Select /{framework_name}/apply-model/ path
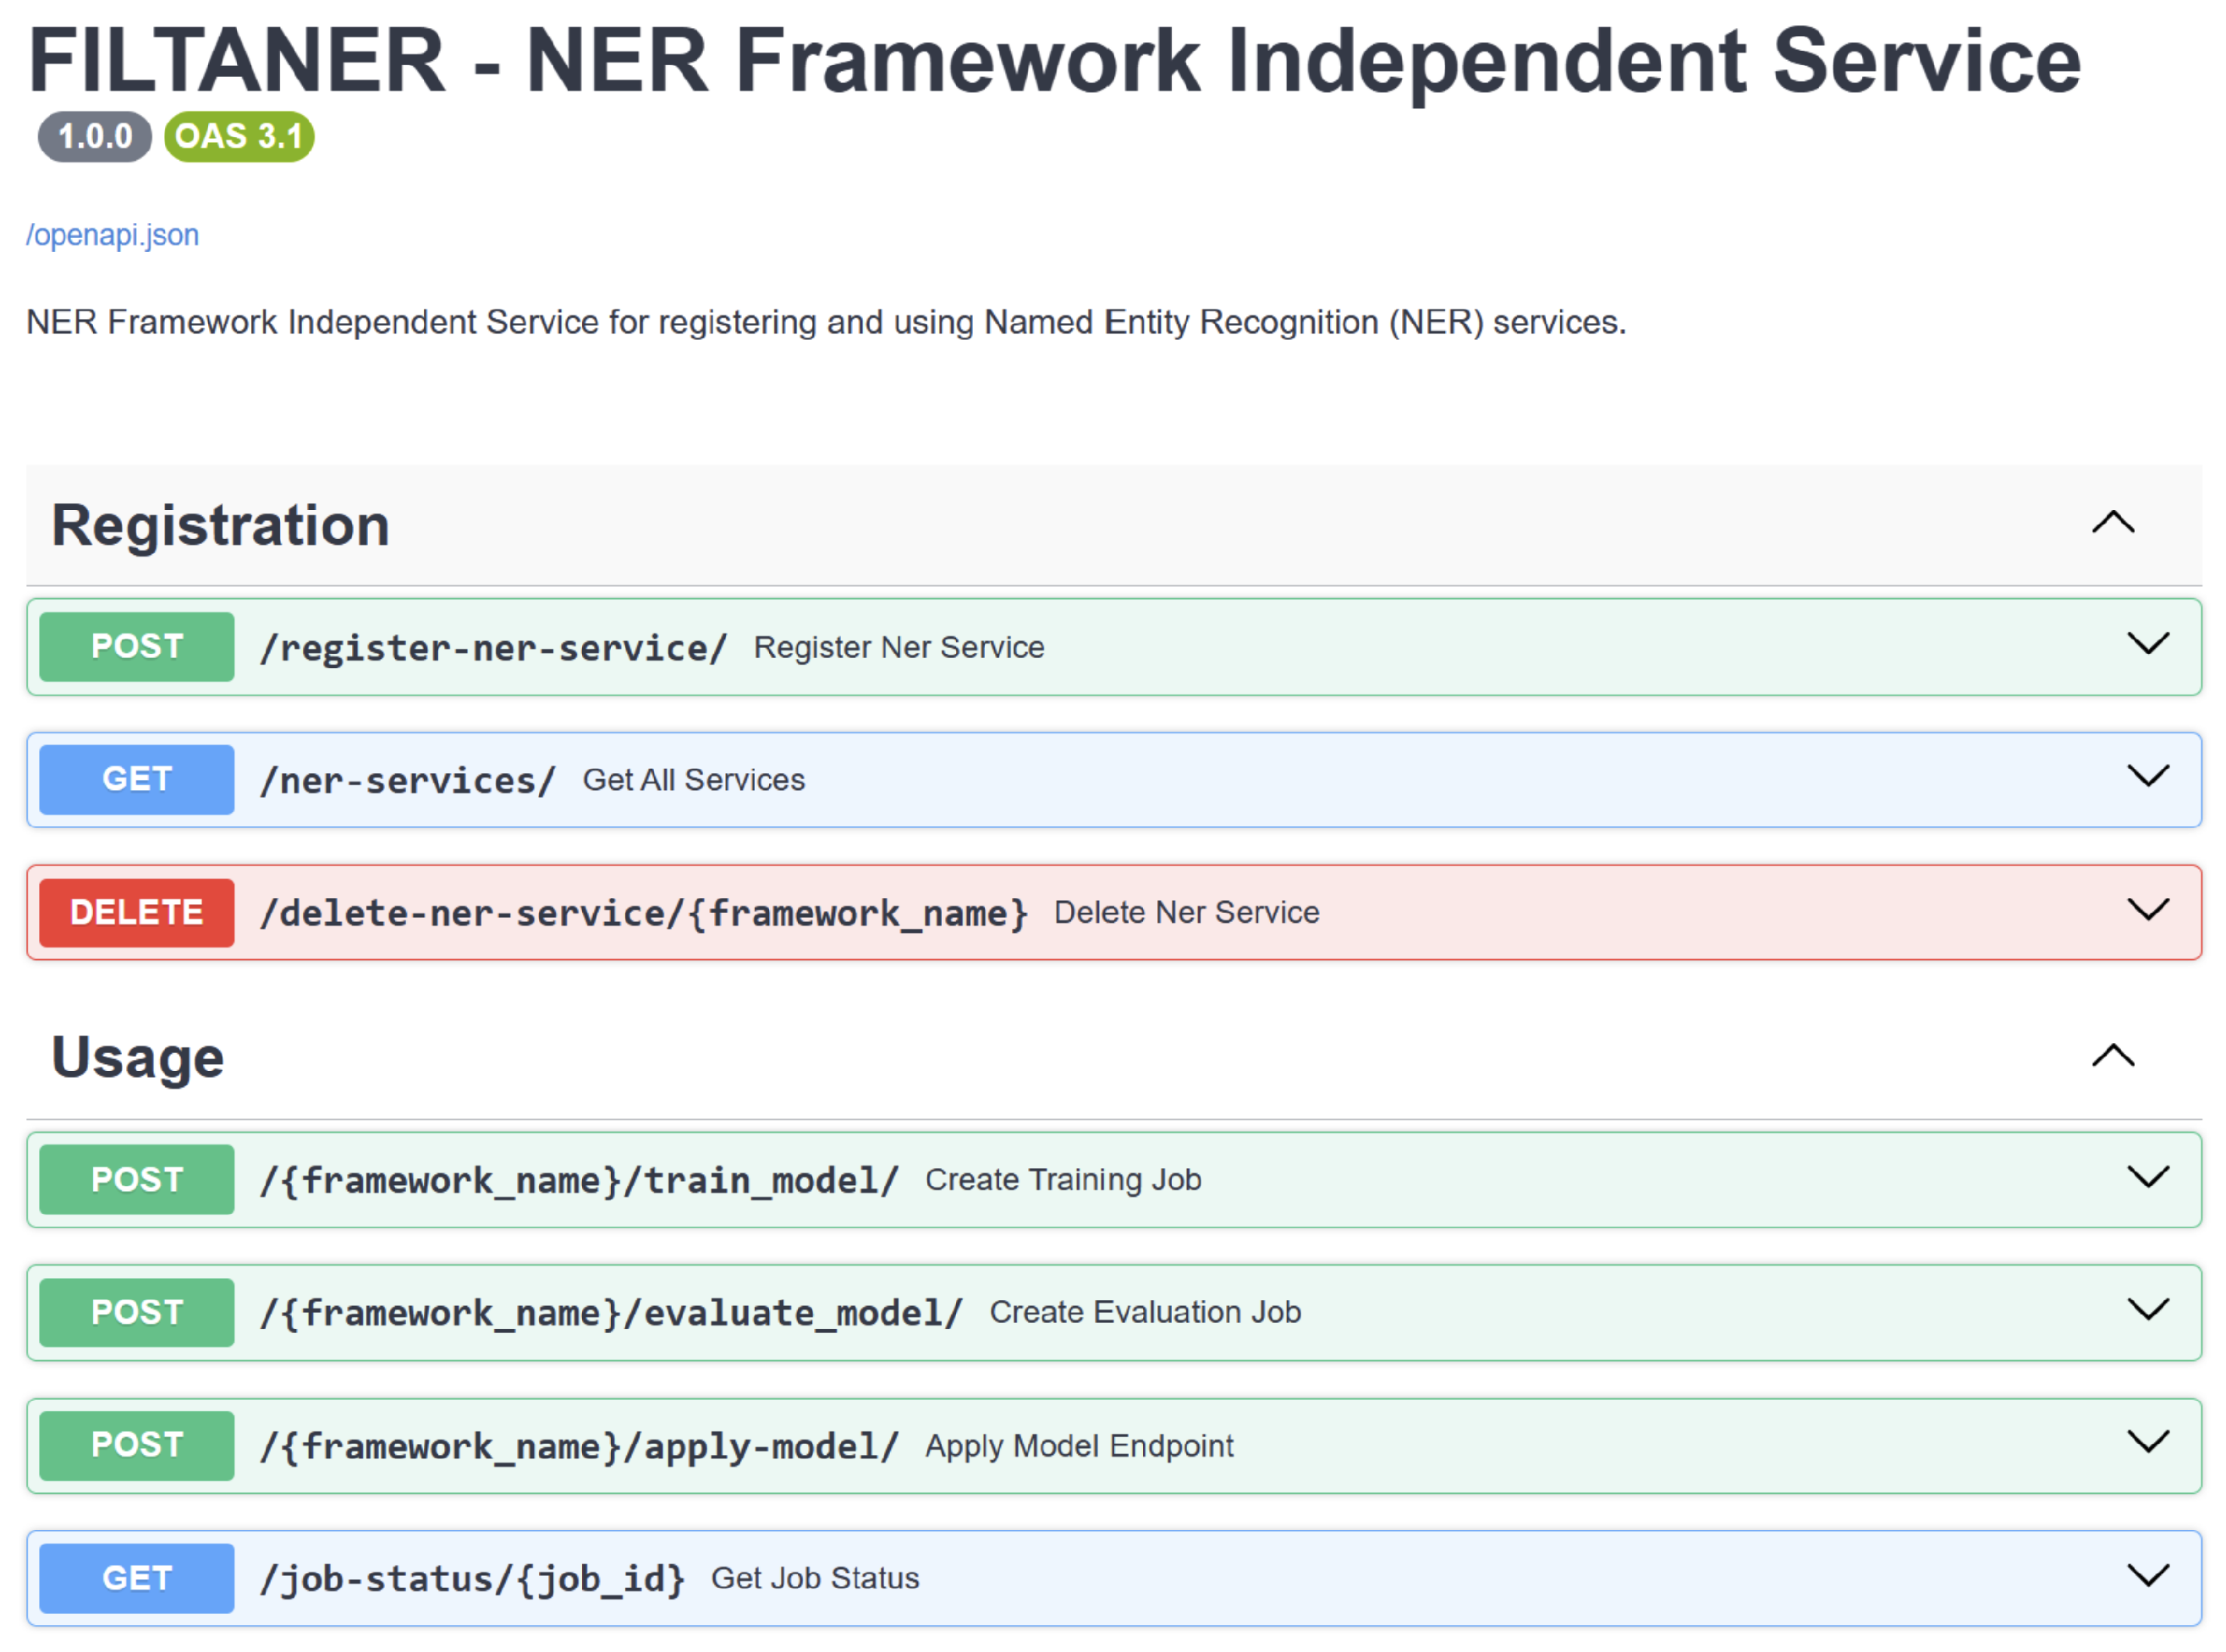Screen dimensions: 2226x1652 click(580, 1447)
